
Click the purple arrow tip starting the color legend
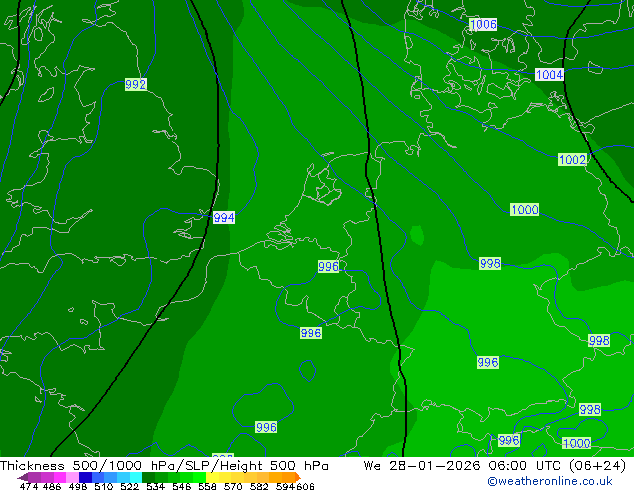click(x=23, y=477)
